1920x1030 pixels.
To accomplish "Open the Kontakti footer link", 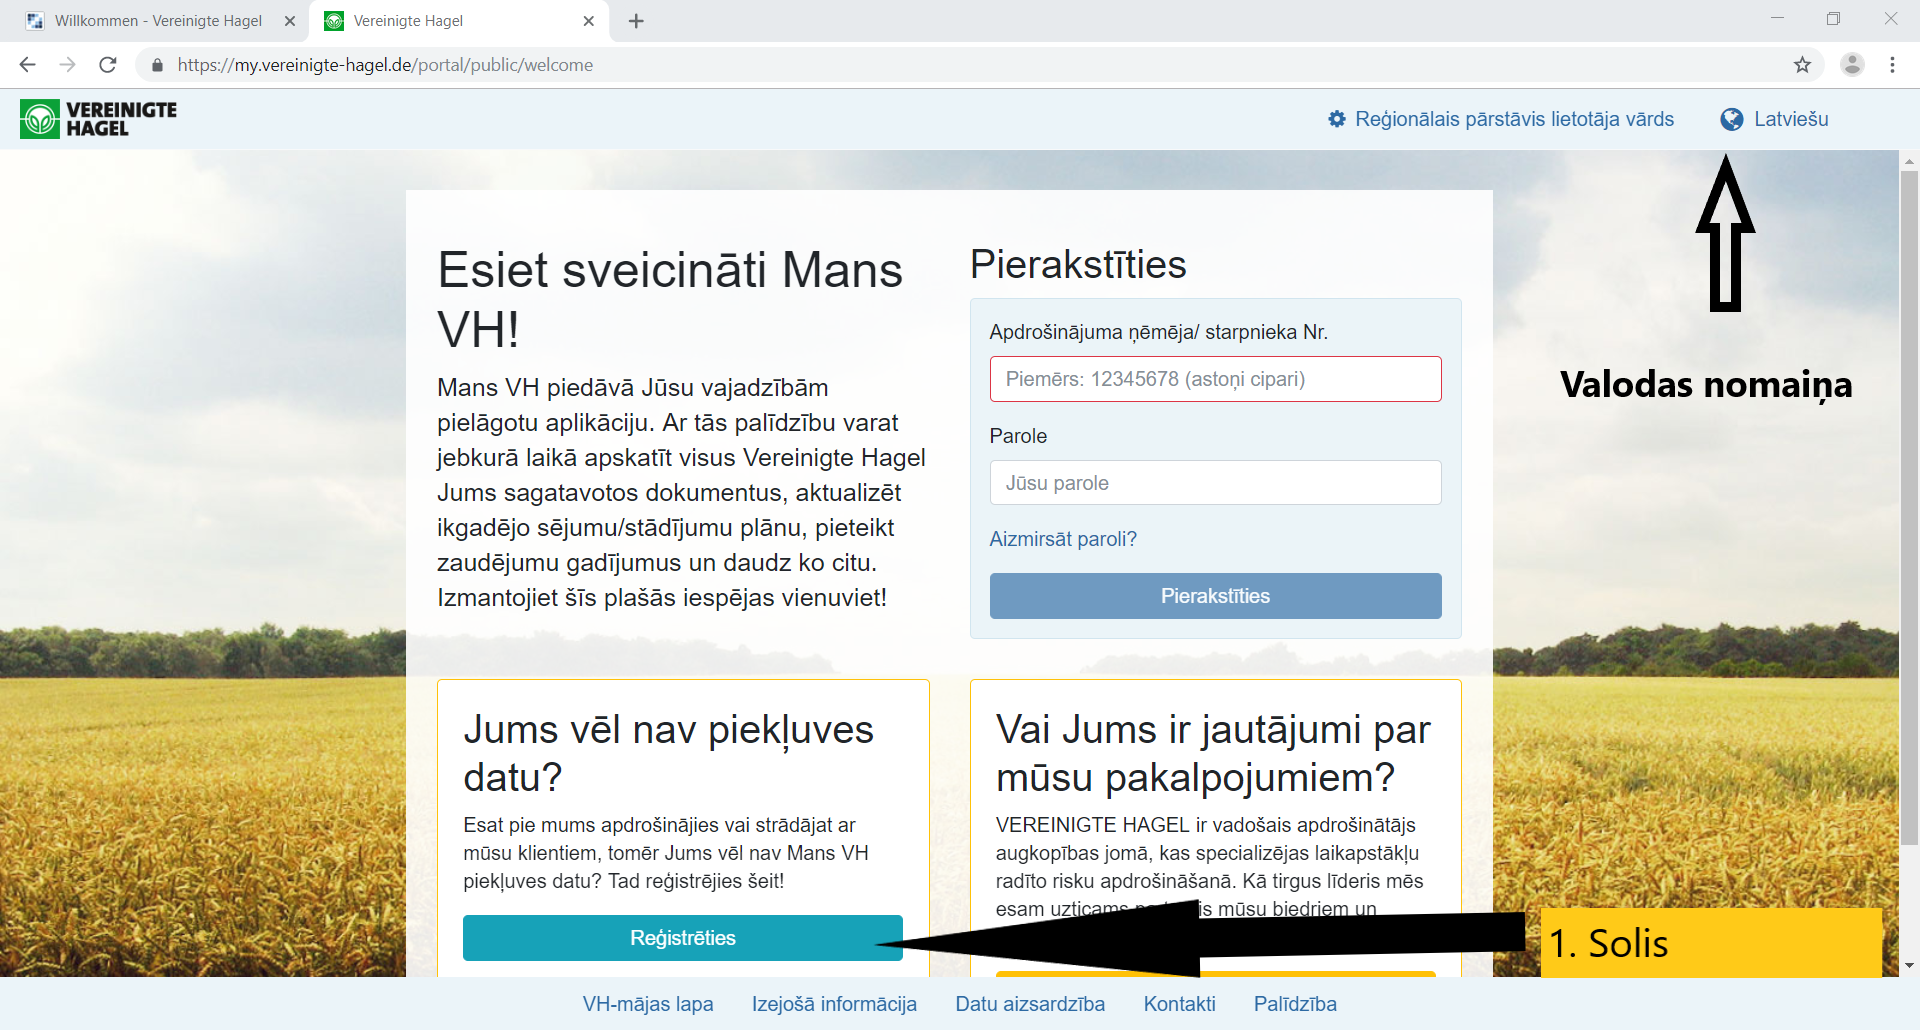I will pos(1180,1004).
